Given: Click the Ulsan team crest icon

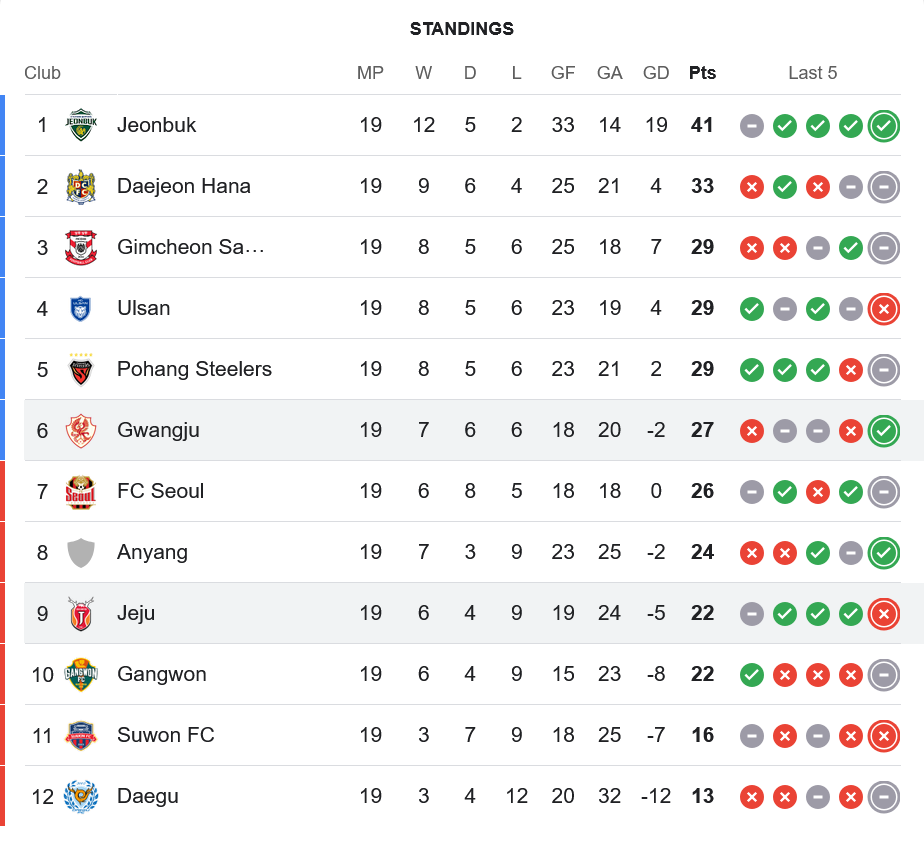Looking at the screenshot, I should tap(80, 308).
